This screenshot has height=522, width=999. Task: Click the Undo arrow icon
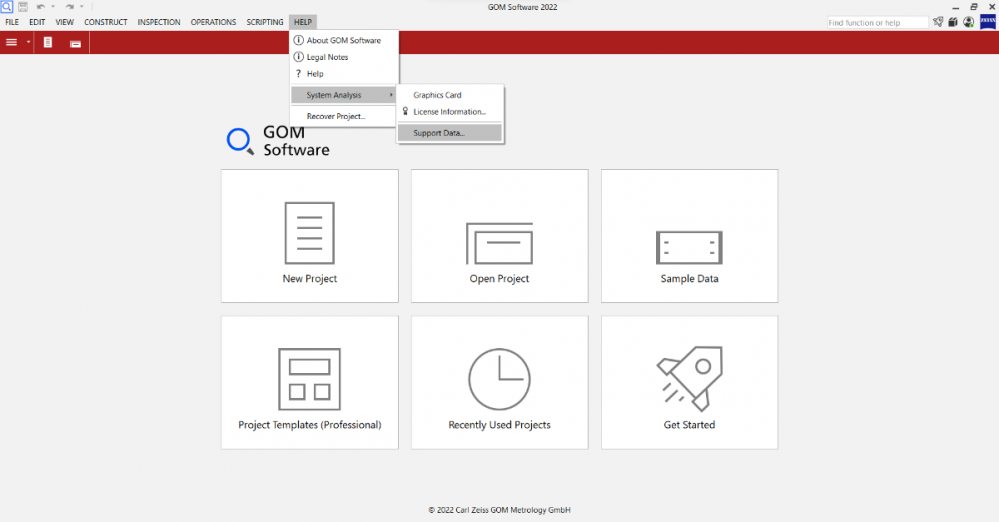click(x=41, y=7)
